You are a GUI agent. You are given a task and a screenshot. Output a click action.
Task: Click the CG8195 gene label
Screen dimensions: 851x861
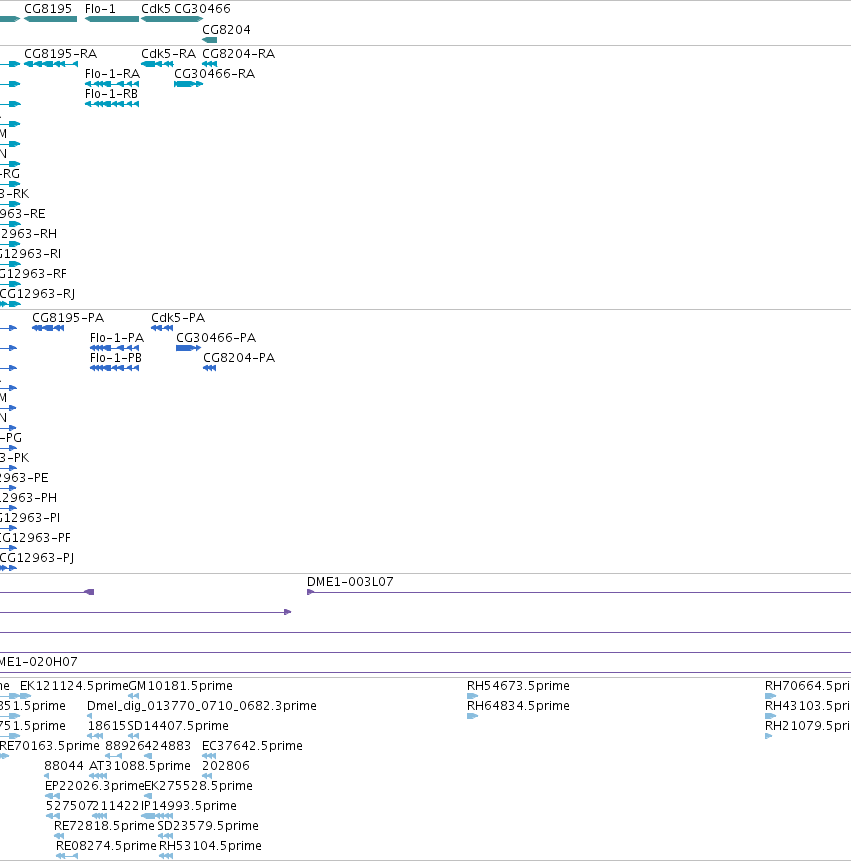pyautogui.click(x=48, y=9)
